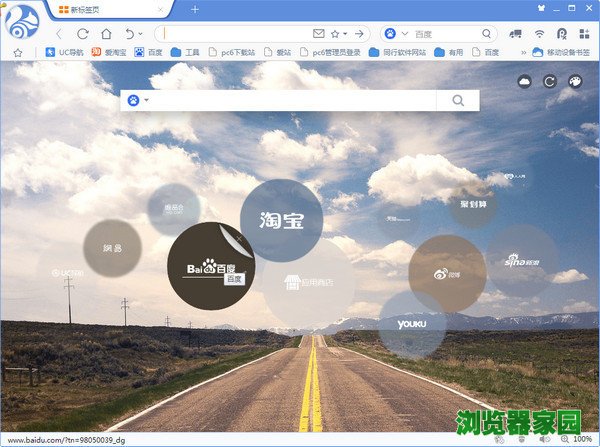Screen dimensions: 600x447
Task: Focus the large page search box
Action: pyautogui.click(x=293, y=101)
